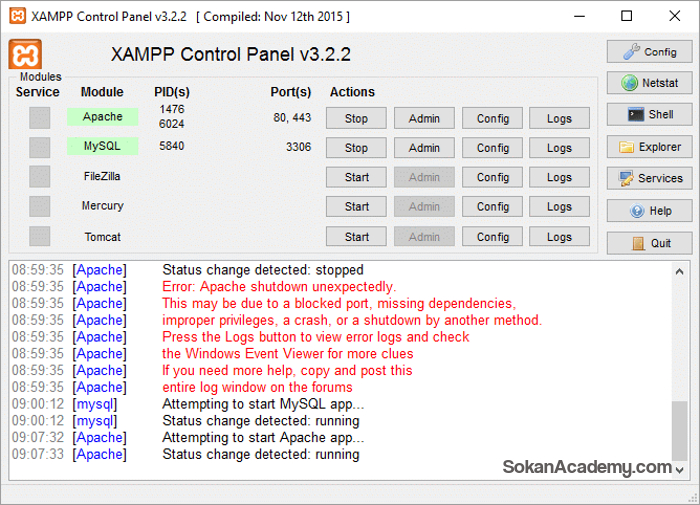This screenshot has width=700, height=505.
Task: Toggle FileZilla service install checkbox
Action: (39, 177)
